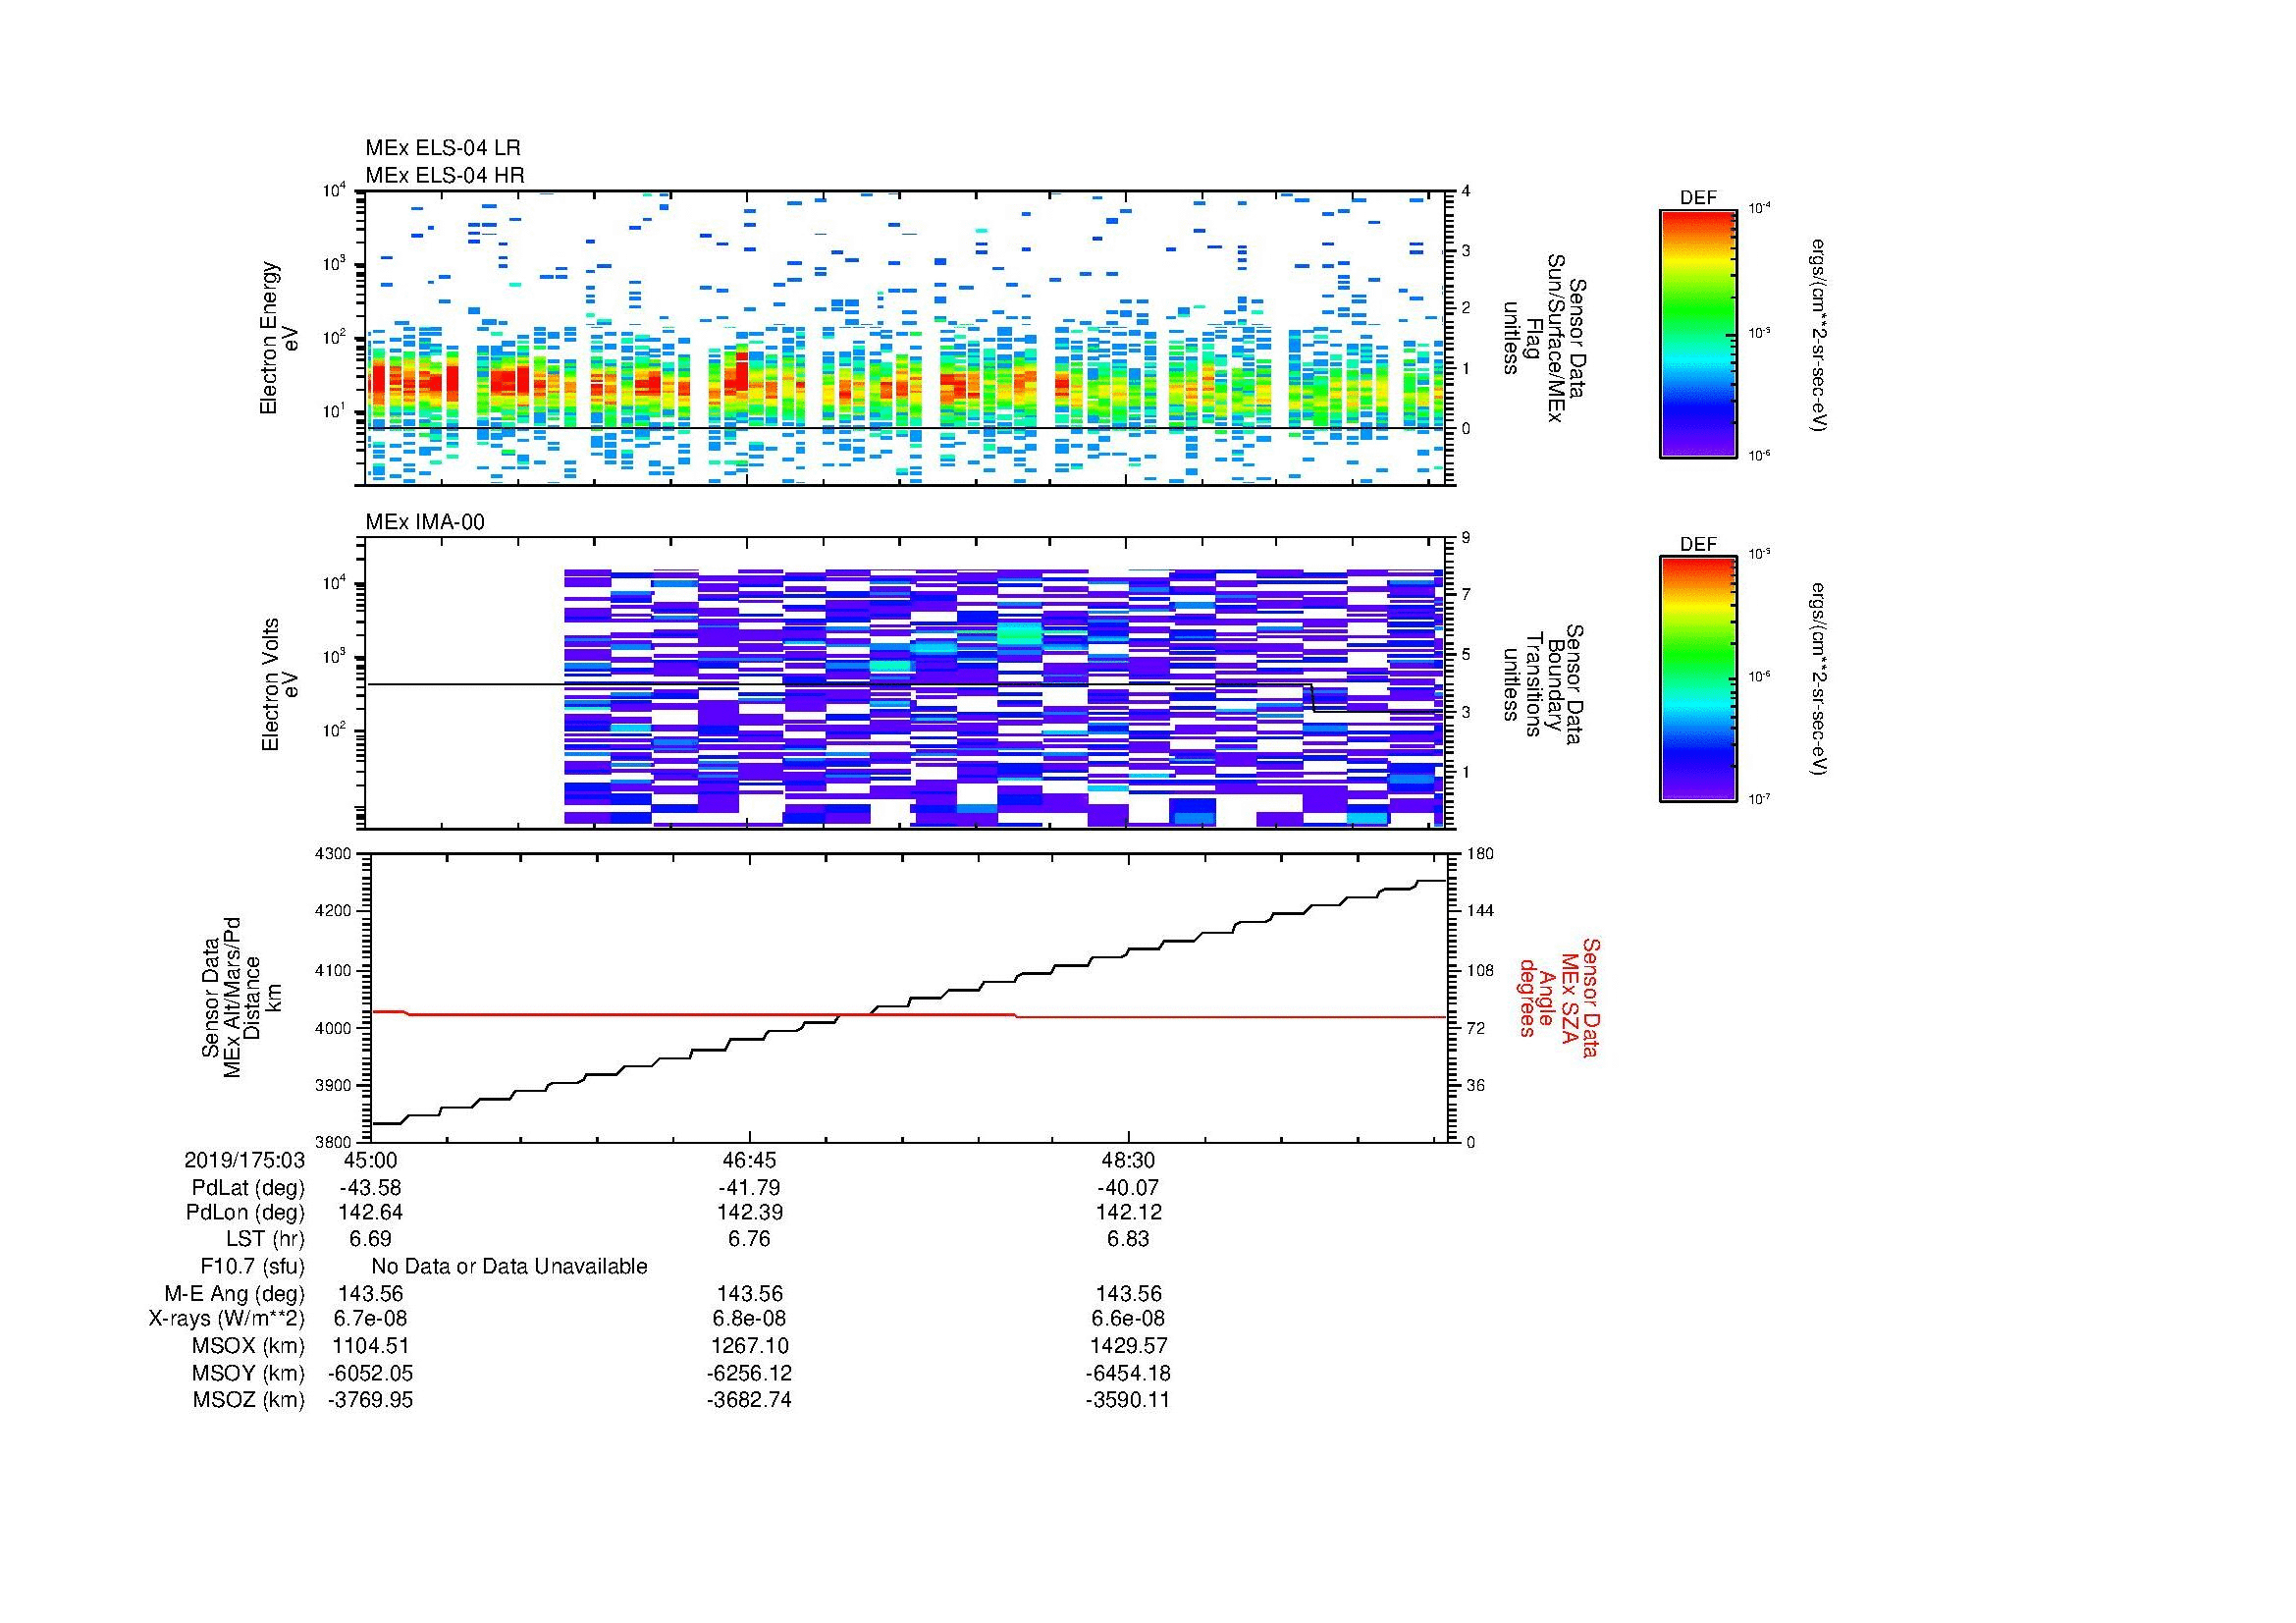
Task: Click the MSOY (km) row label
Action: (248, 1374)
